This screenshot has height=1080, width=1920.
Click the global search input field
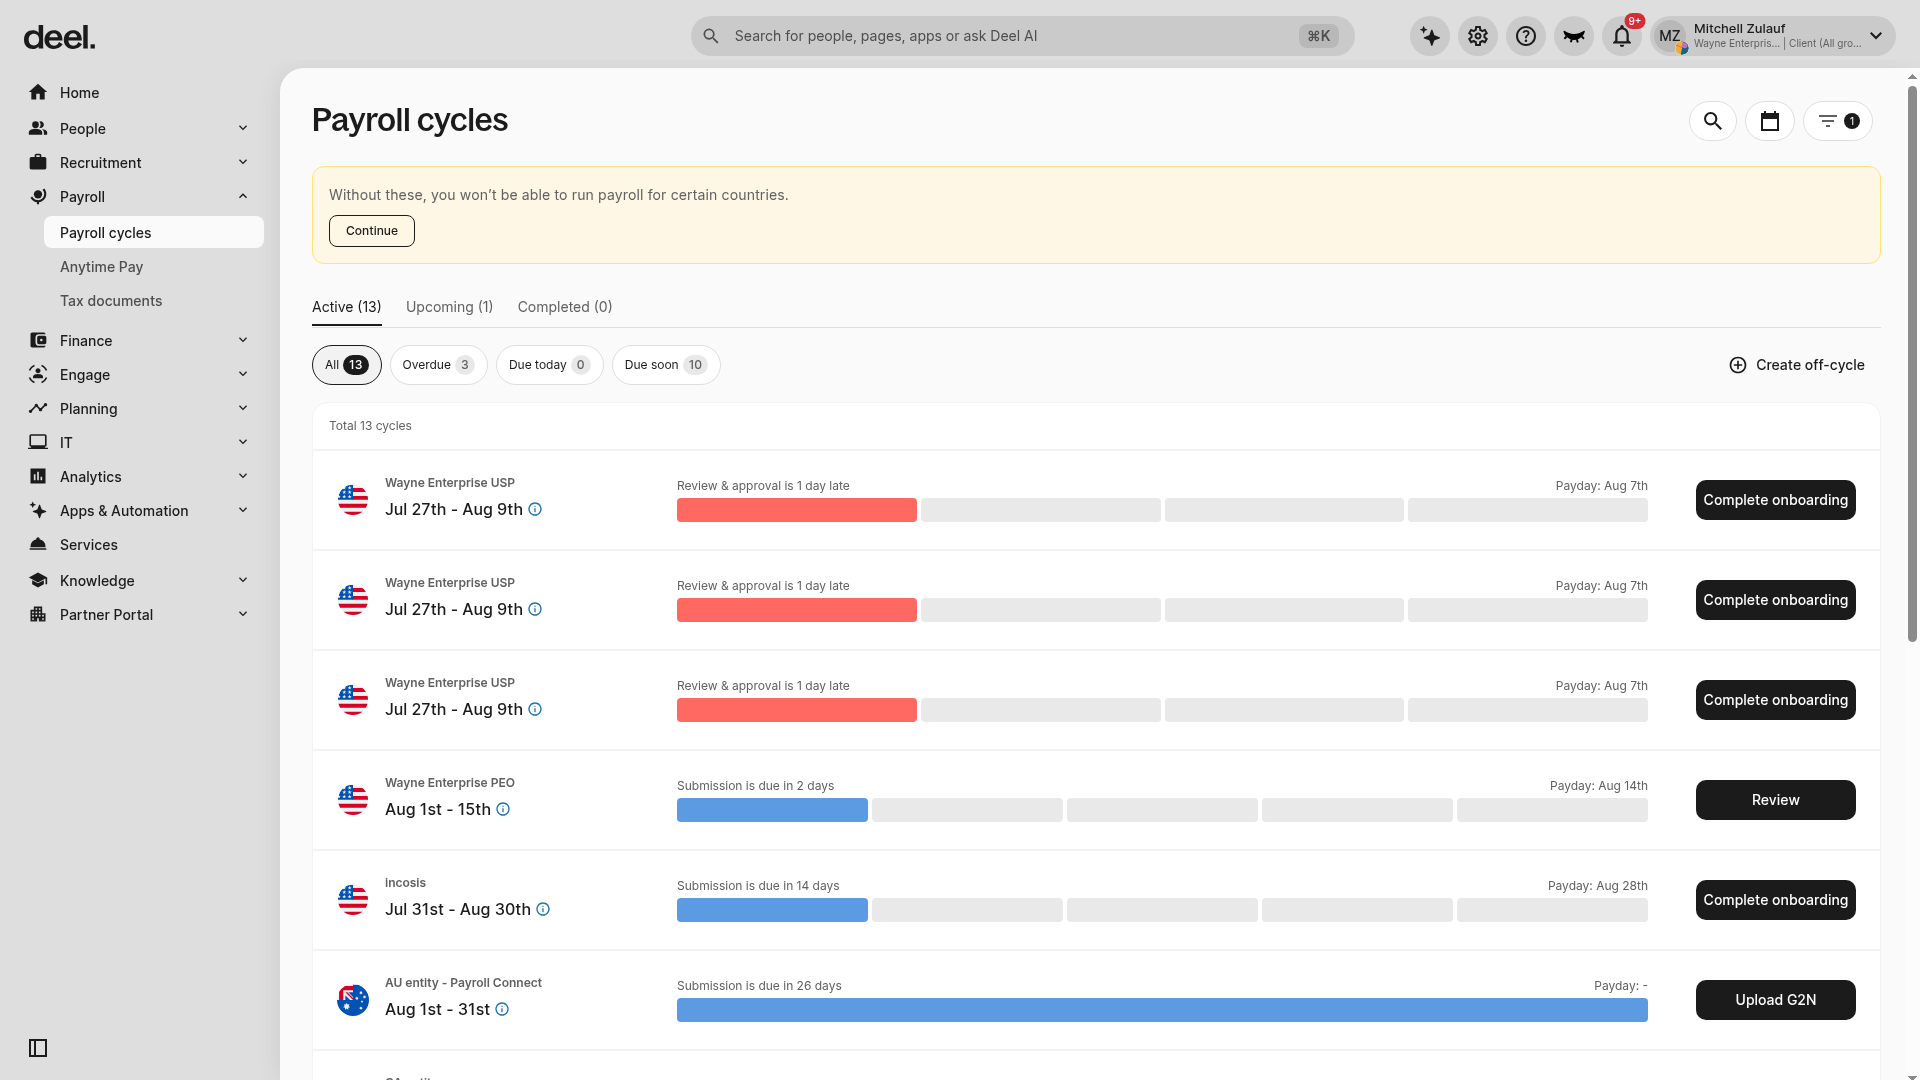click(1022, 36)
